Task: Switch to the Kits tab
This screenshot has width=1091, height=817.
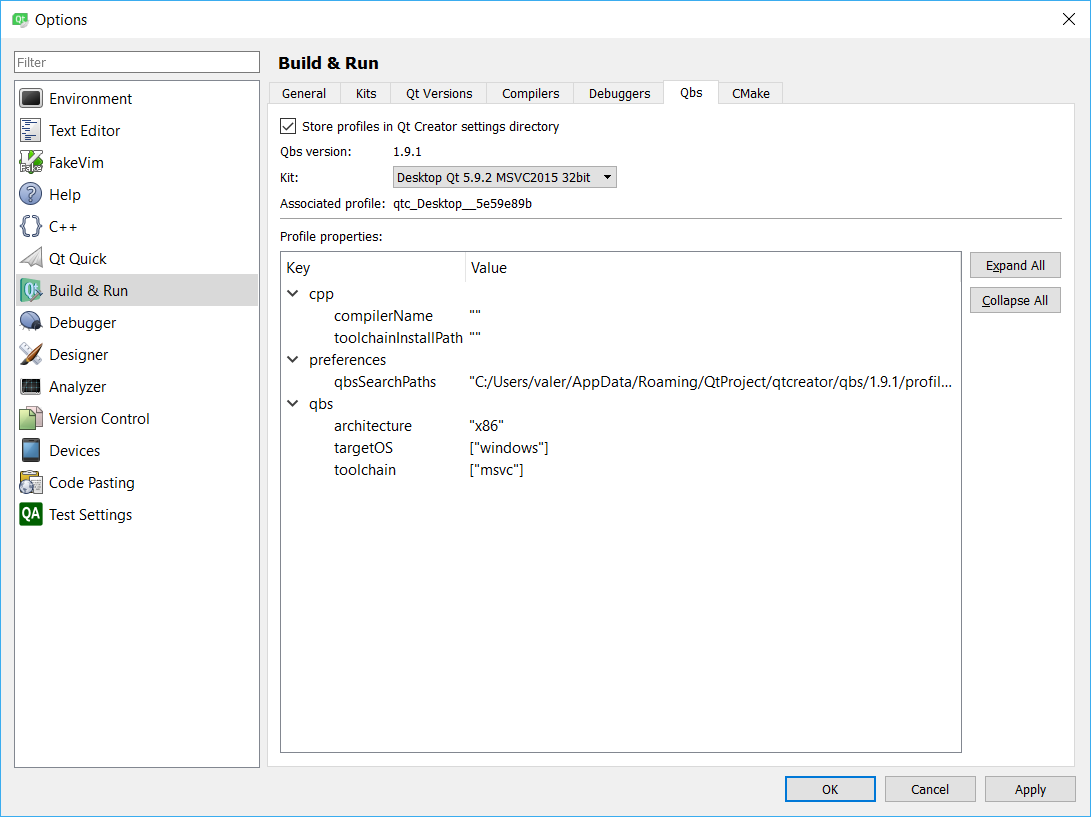Action: (366, 93)
